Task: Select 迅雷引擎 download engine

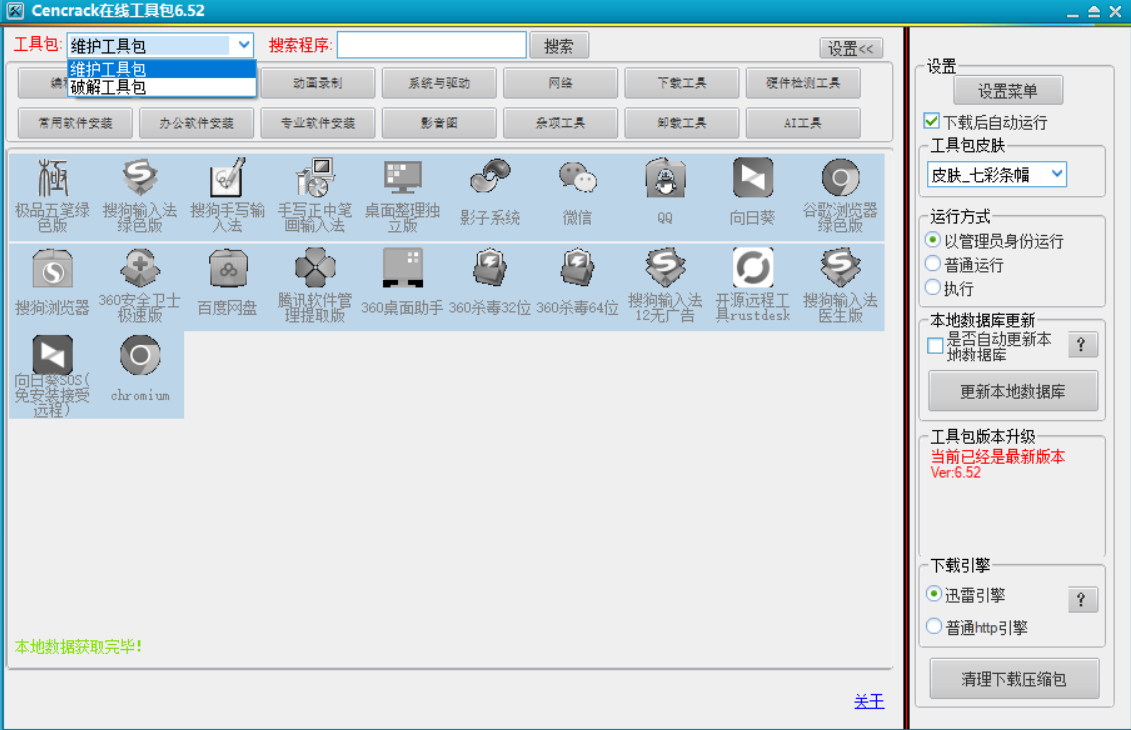Action: point(934,594)
